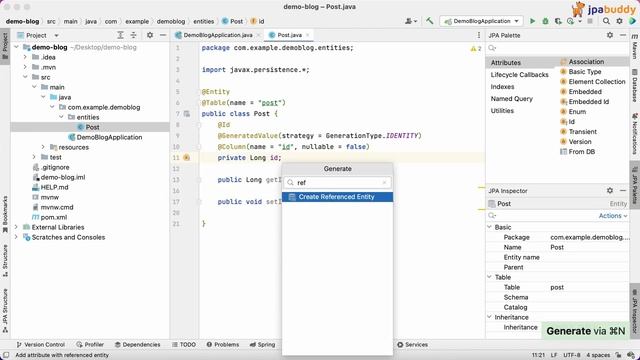The width and height of the screenshot is (640, 360).
Task: Open JPA Palette settings gear
Action: 610,35
